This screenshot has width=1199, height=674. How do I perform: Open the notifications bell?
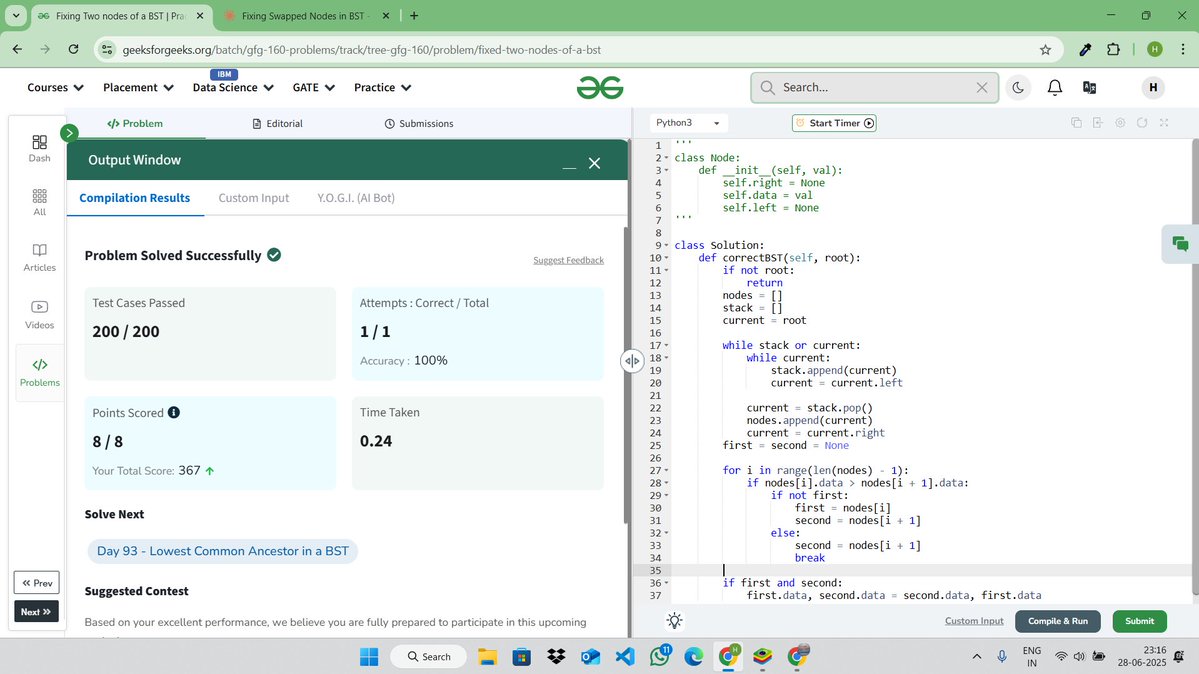(1054, 87)
